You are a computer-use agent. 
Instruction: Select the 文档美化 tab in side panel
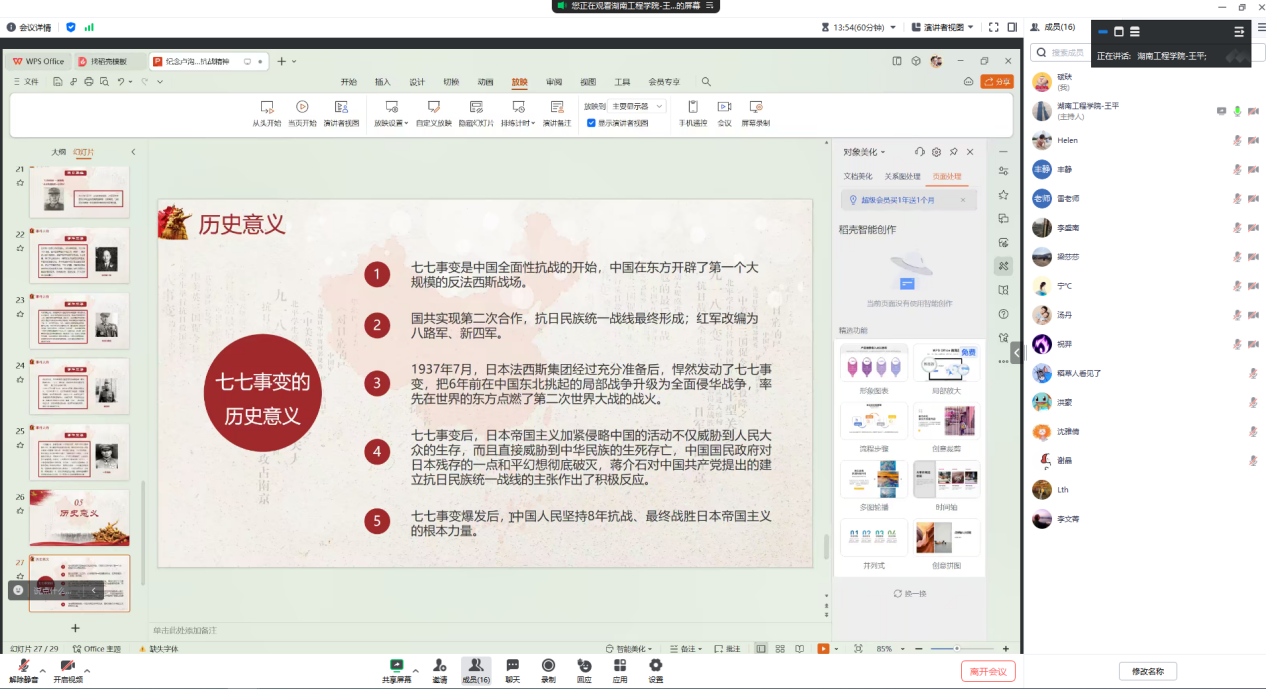pos(858,176)
